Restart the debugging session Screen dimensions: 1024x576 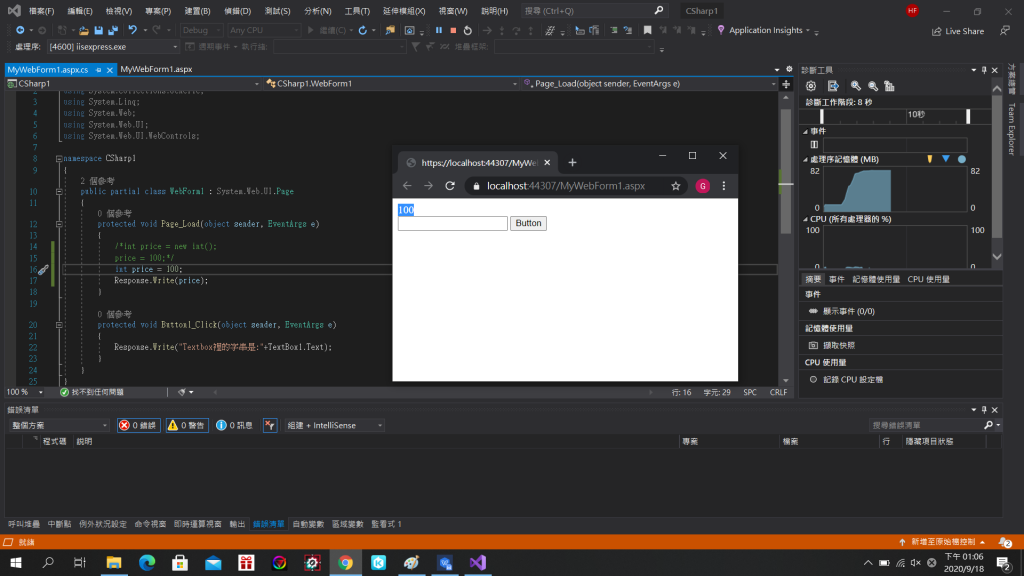point(468,30)
